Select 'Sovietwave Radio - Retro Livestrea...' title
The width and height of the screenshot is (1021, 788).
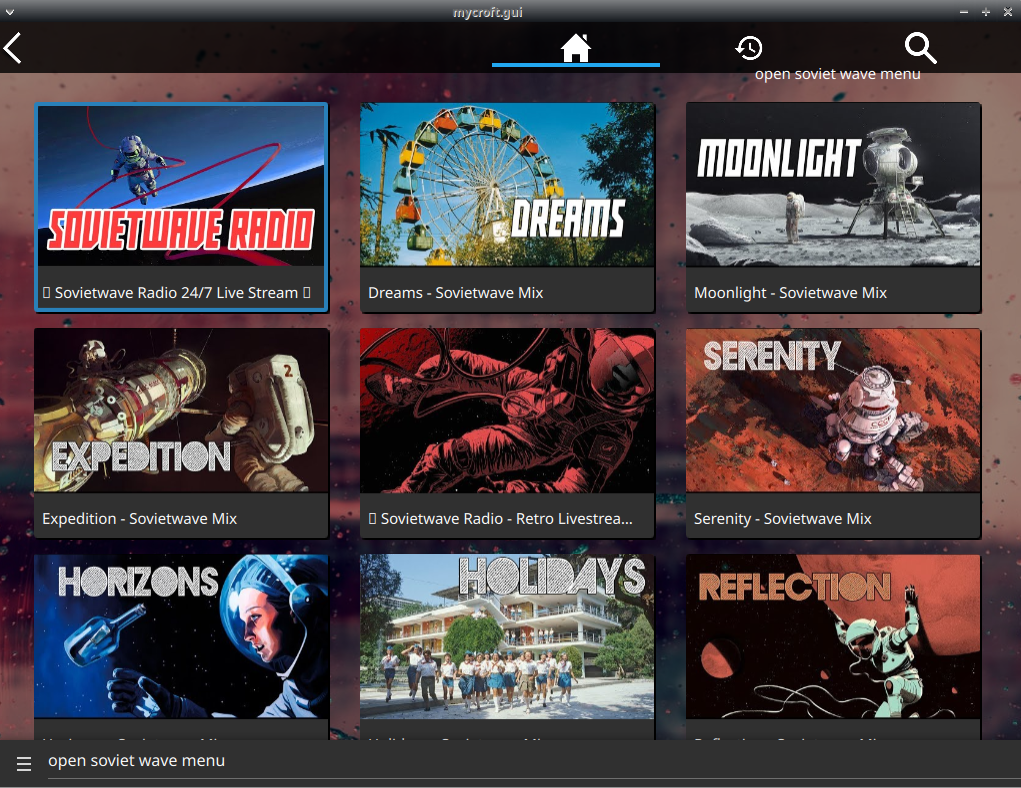tap(500, 519)
